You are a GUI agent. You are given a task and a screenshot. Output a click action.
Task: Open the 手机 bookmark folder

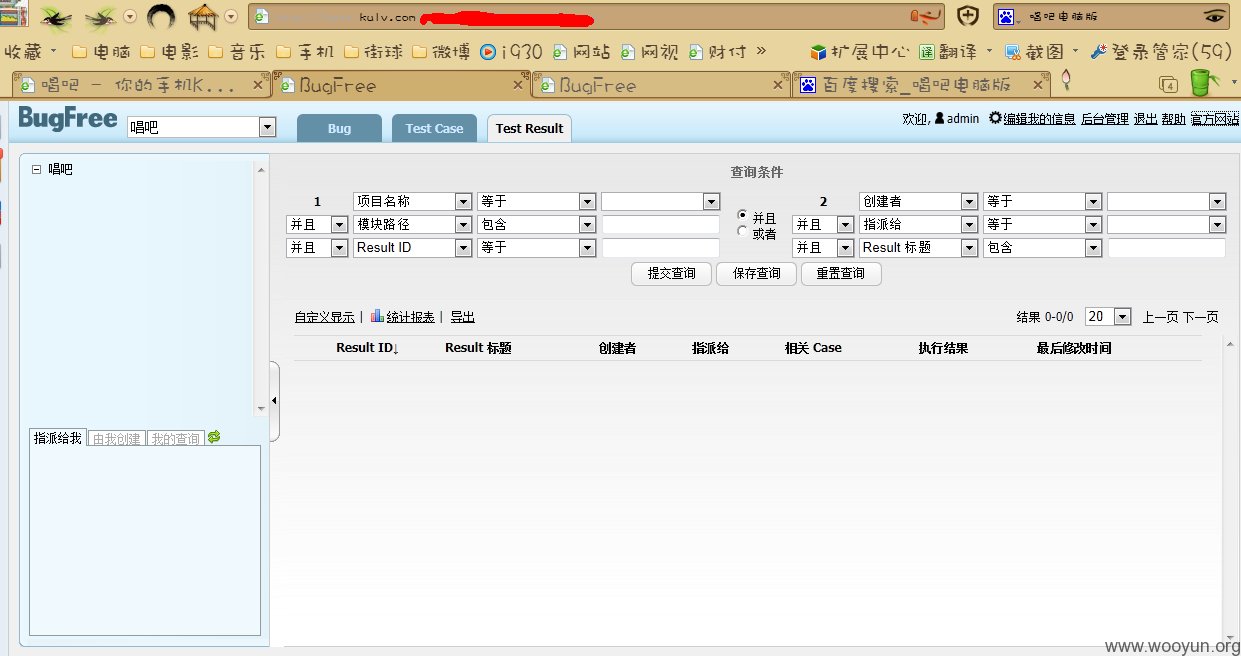(305, 51)
